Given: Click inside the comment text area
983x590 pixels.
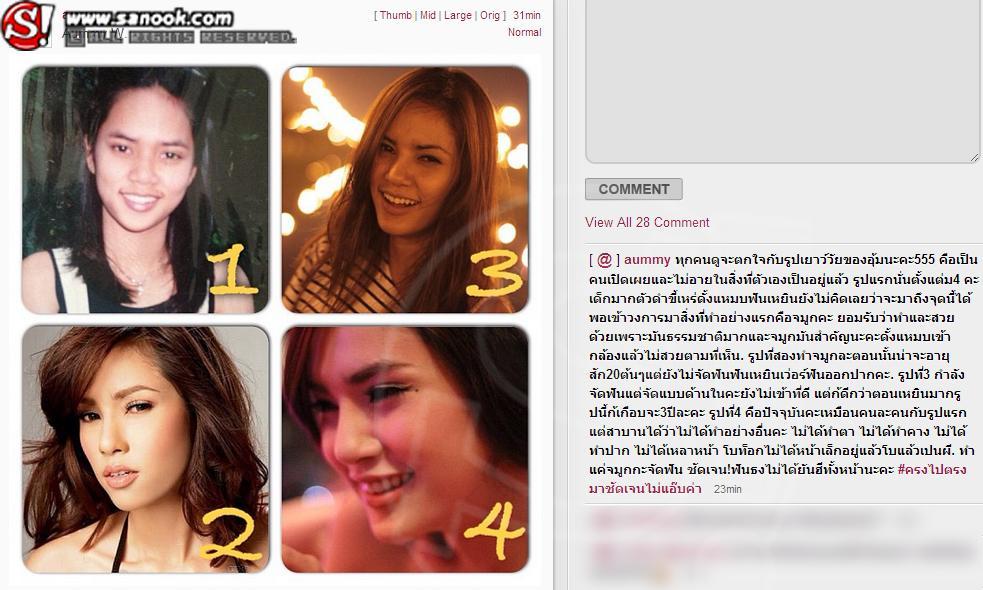Looking at the screenshot, I should pyautogui.click(x=782, y=82).
